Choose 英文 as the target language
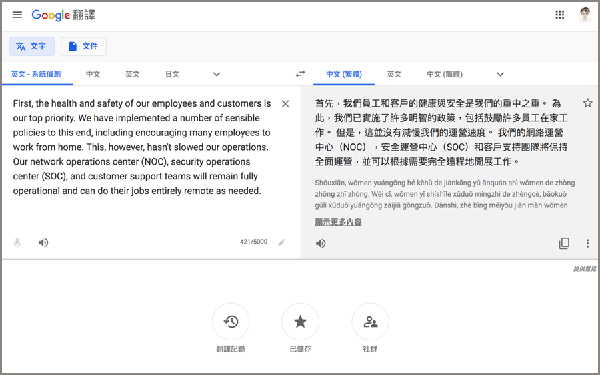This screenshot has width=600, height=375. tap(394, 74)
